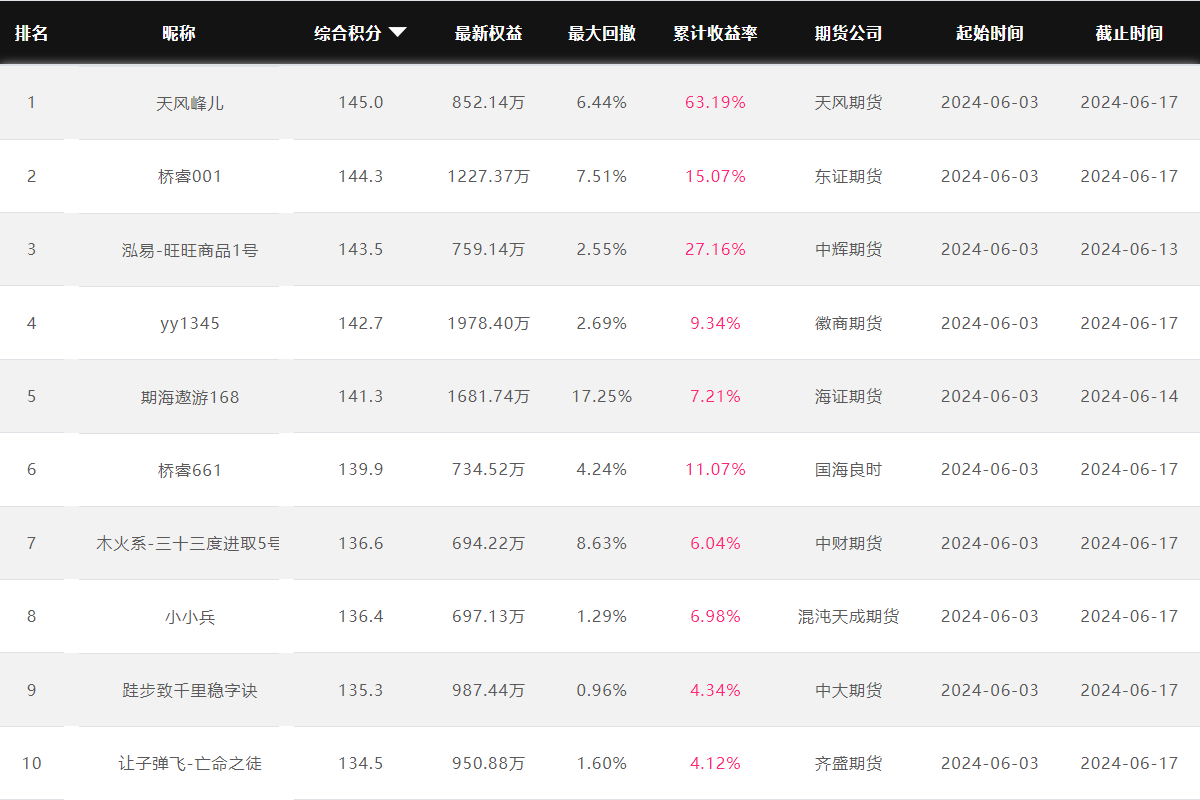Image resolution: width=1200 pixels, height=800 pixels.
Task: Click the 2024-06-14 end date
Action: click(1129, 396)
